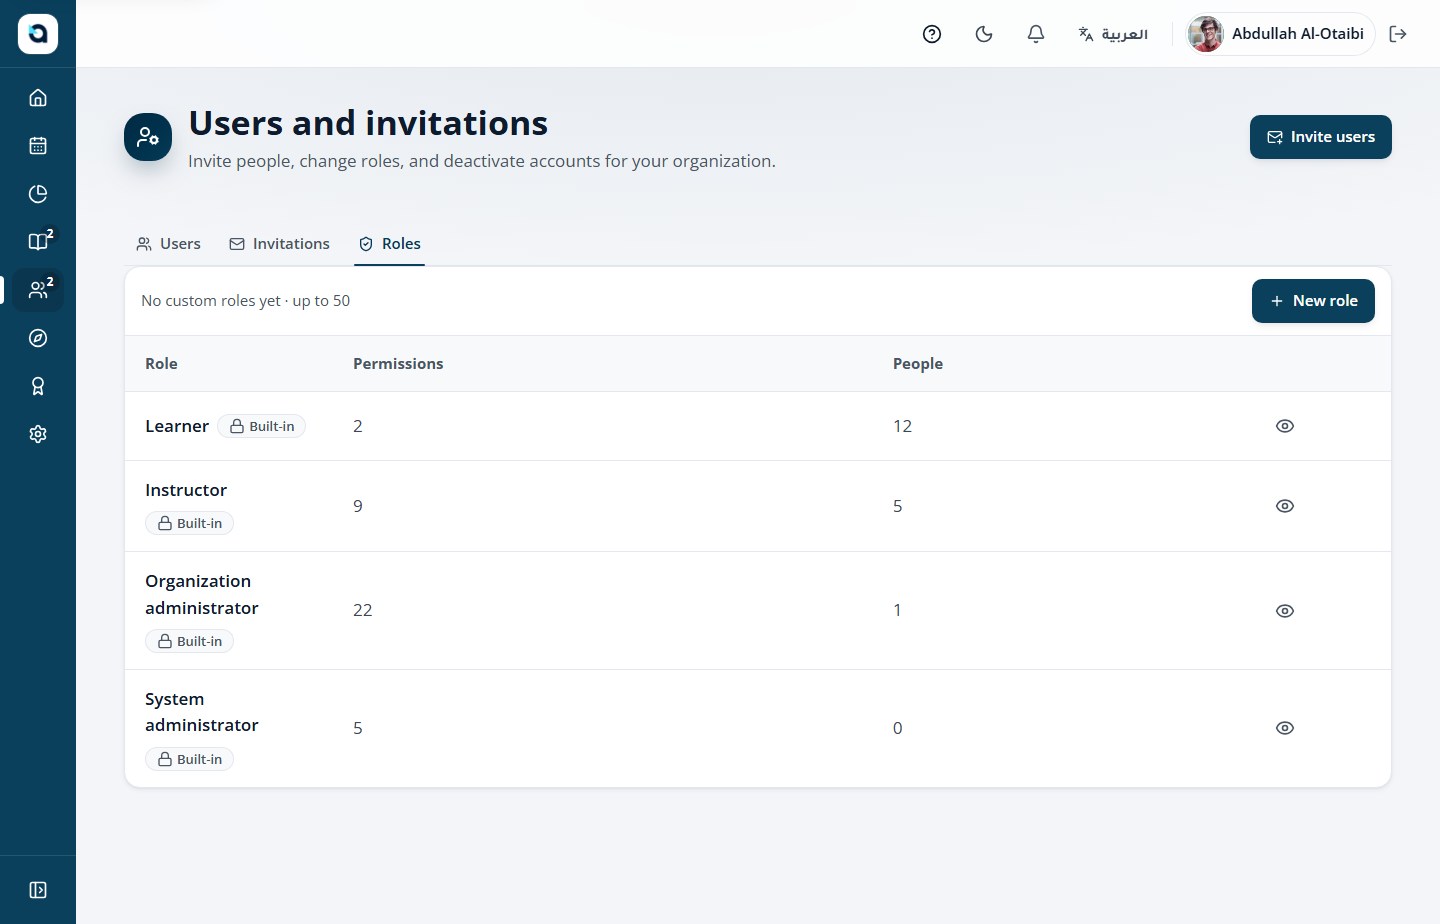This screenshot has width=1440, height=924.
Task: Click the System administrator role name
Action: pos(202,712)
